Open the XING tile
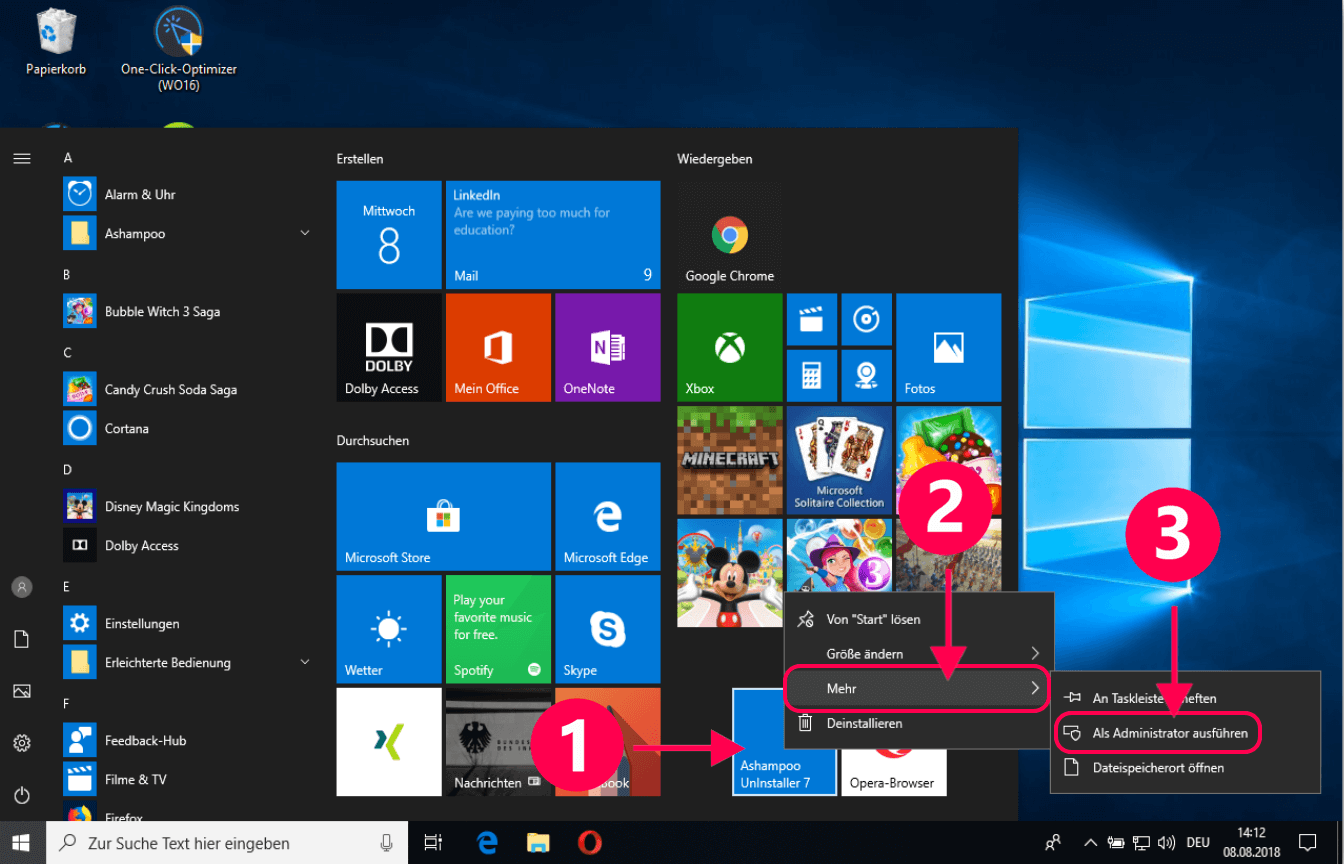 [388, 741]
